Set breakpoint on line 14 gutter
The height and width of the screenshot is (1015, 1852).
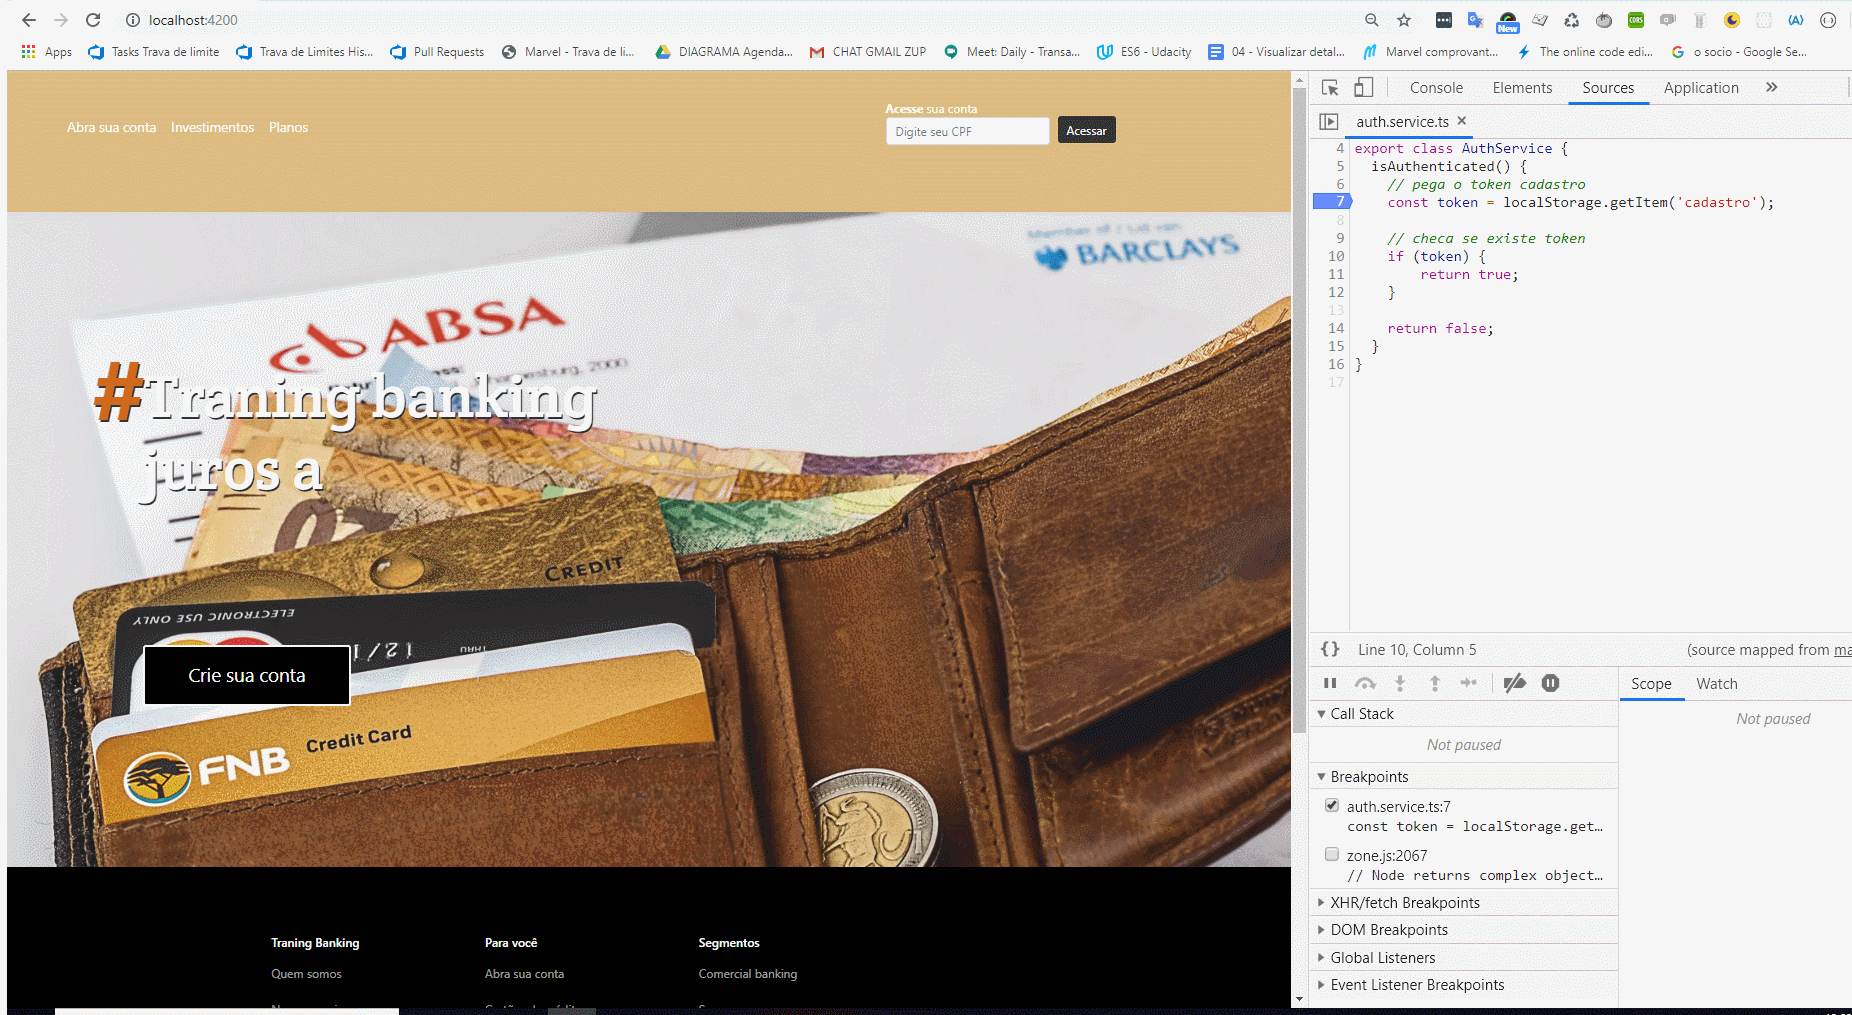[x=1335, y=328]
